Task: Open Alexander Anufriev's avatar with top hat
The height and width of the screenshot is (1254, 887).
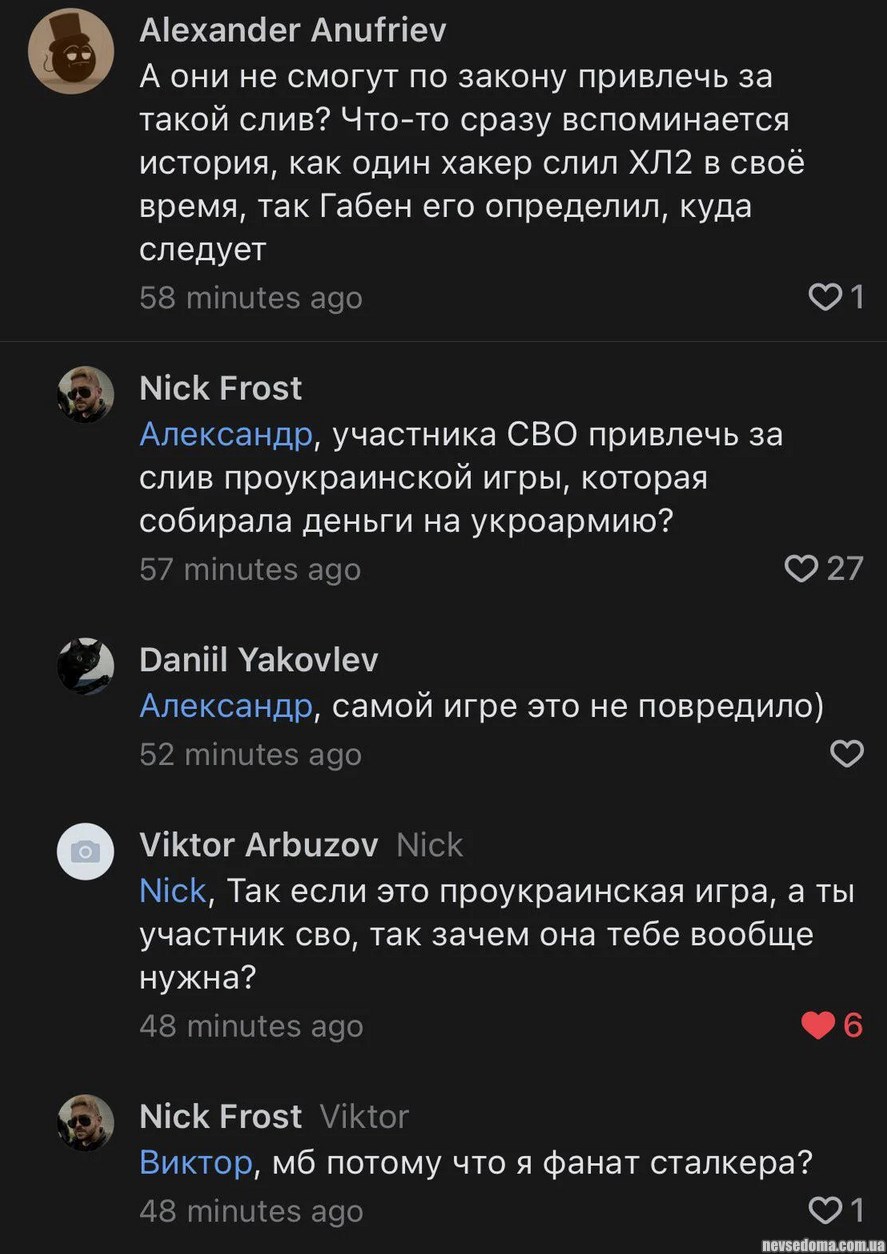Action: [71, 58]
